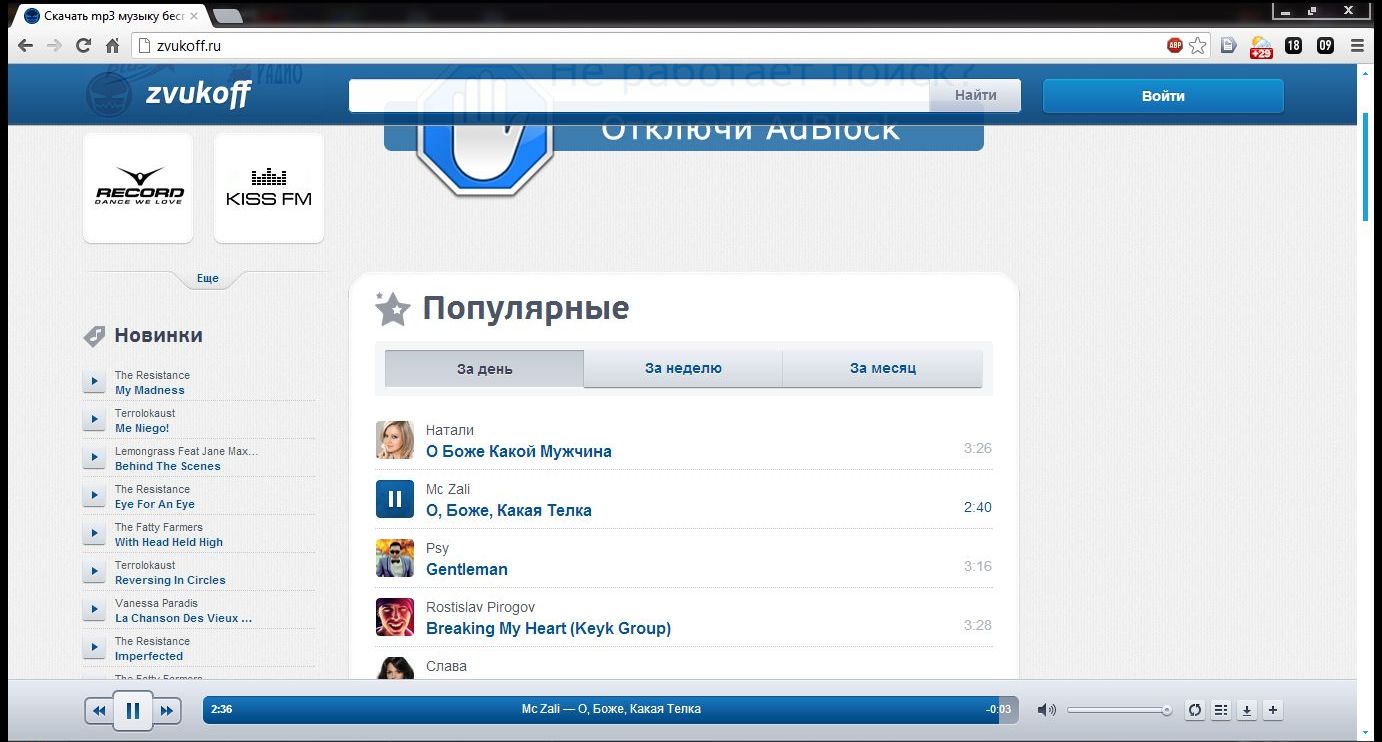The image size is (1382, 742).
Task: Seek within the track progress bar
Action: pyautogui.click(x=610, y=709)
